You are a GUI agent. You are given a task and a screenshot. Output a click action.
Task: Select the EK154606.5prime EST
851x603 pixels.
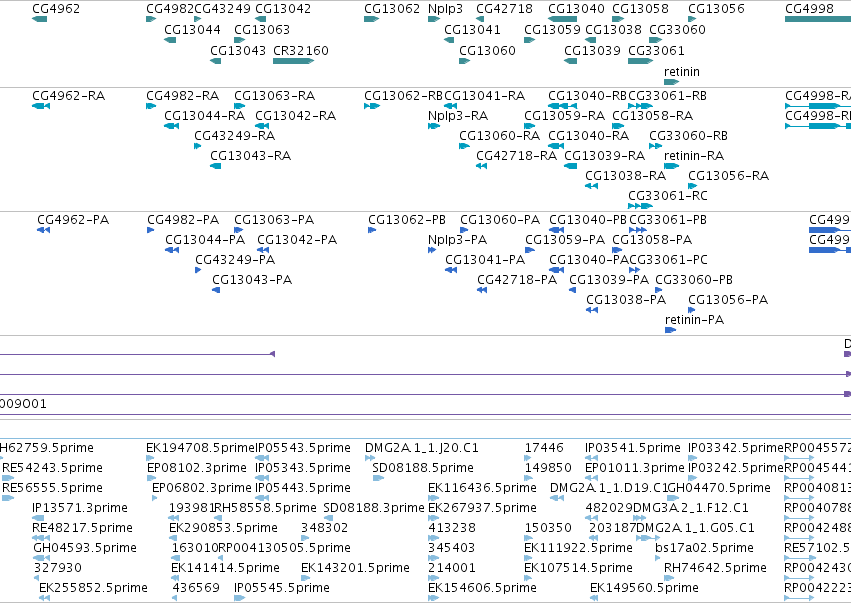pos(482,588)
